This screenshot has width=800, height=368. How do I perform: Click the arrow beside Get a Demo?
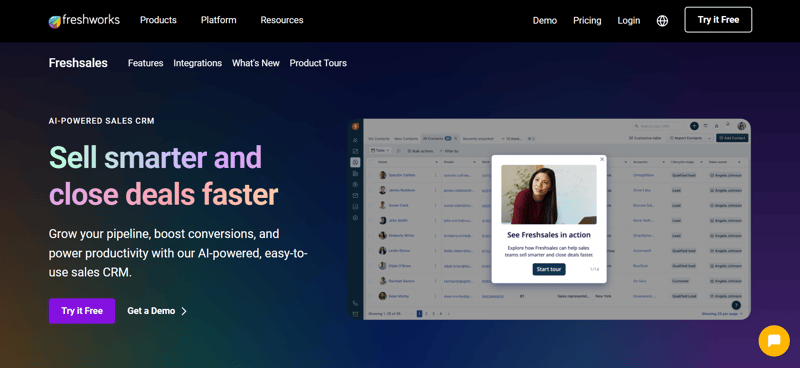[184, 311]
